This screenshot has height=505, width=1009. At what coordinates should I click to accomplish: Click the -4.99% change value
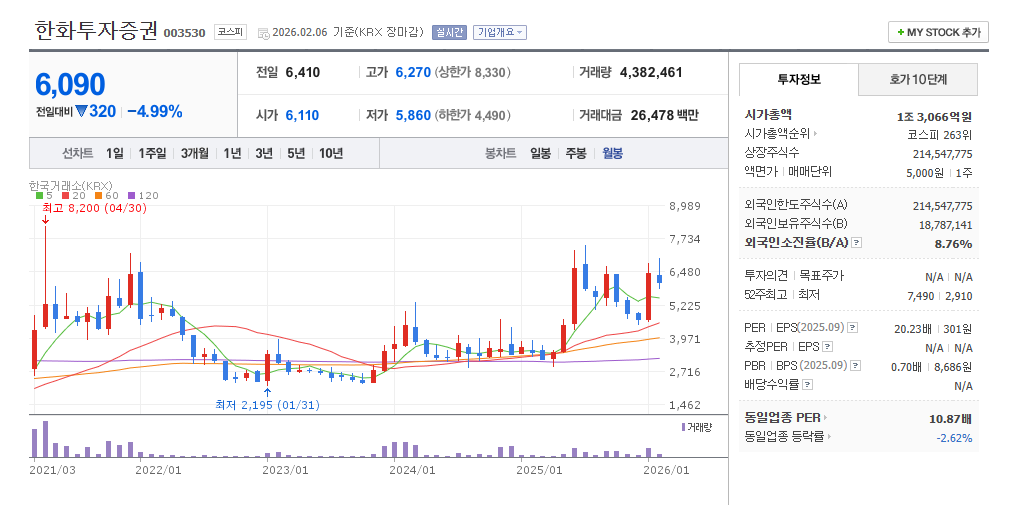pyautogui.click(x=154, y=111)
